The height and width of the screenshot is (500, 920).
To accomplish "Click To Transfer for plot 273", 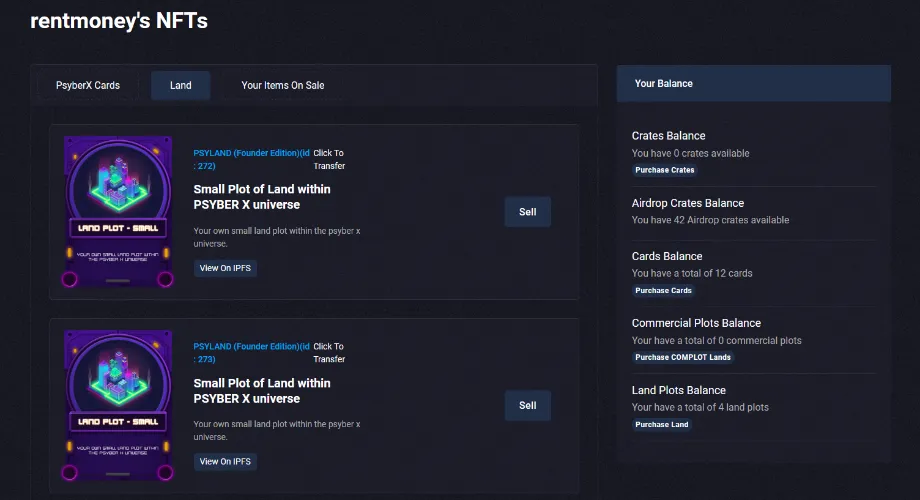I will click(329, 353).
